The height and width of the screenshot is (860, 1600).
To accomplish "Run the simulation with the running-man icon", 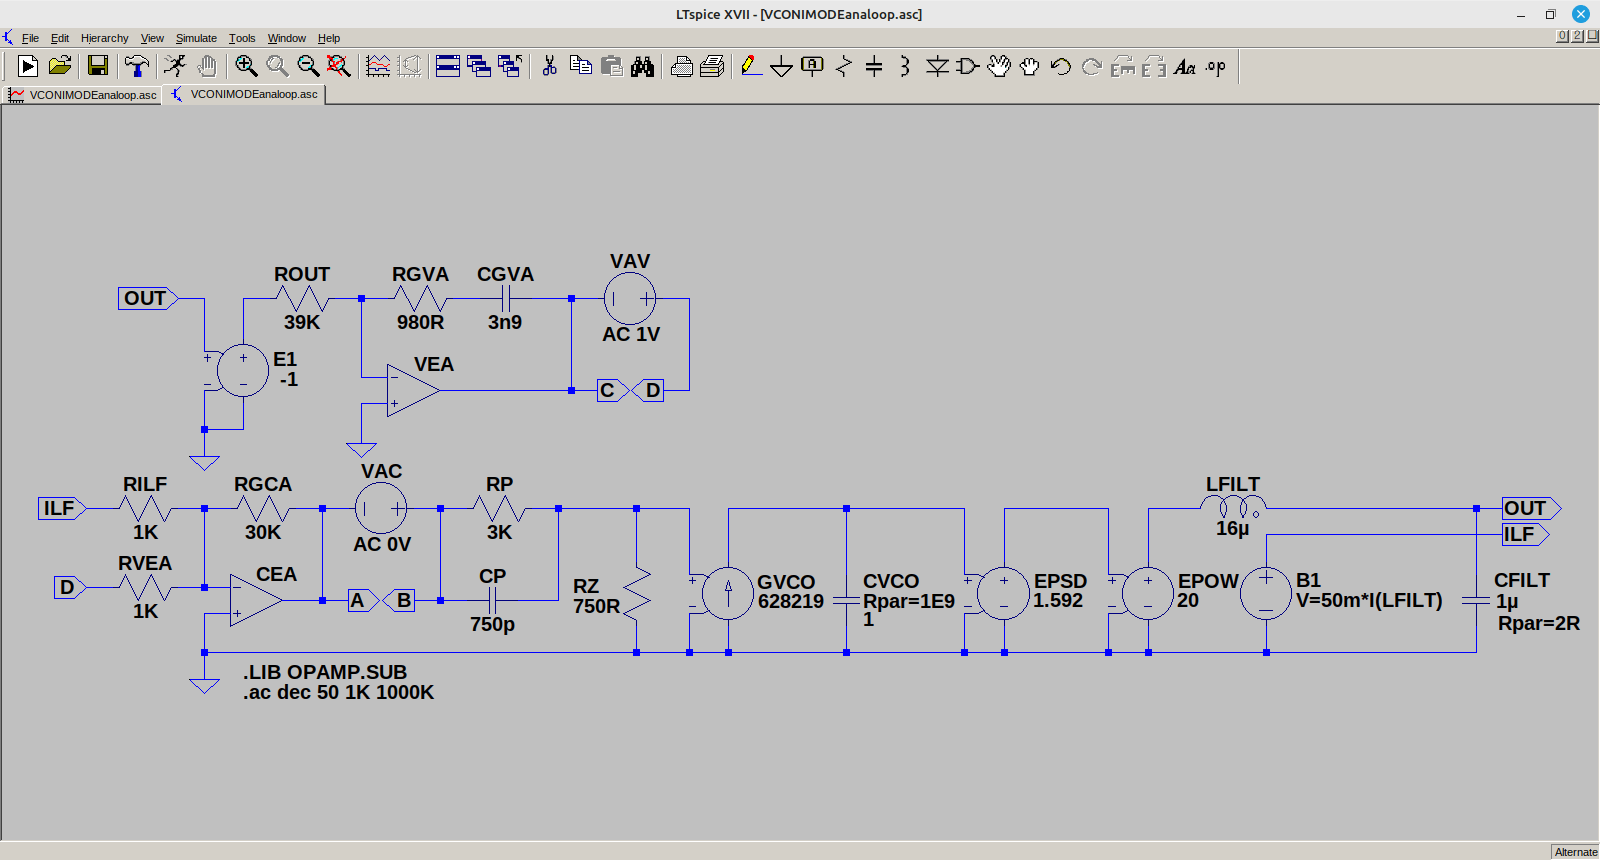I will [175, 66].
